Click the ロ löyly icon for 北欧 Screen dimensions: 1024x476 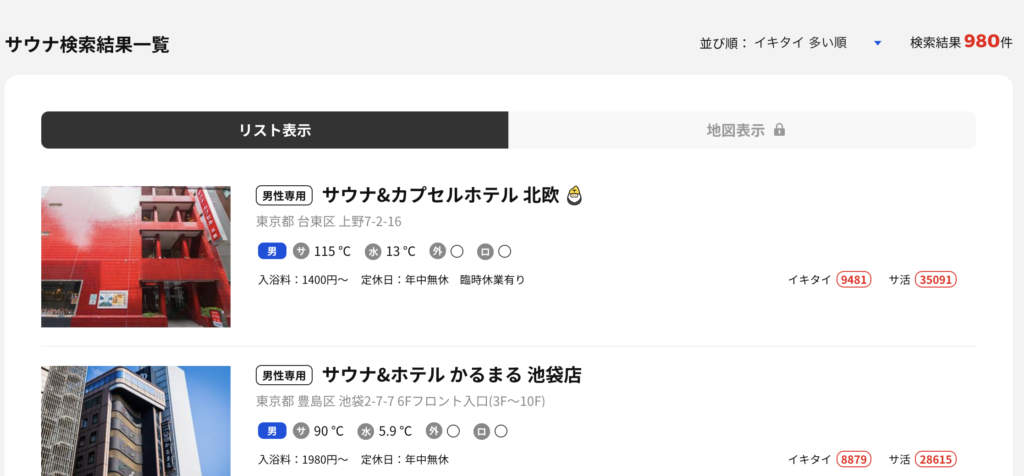coord(485,251)
